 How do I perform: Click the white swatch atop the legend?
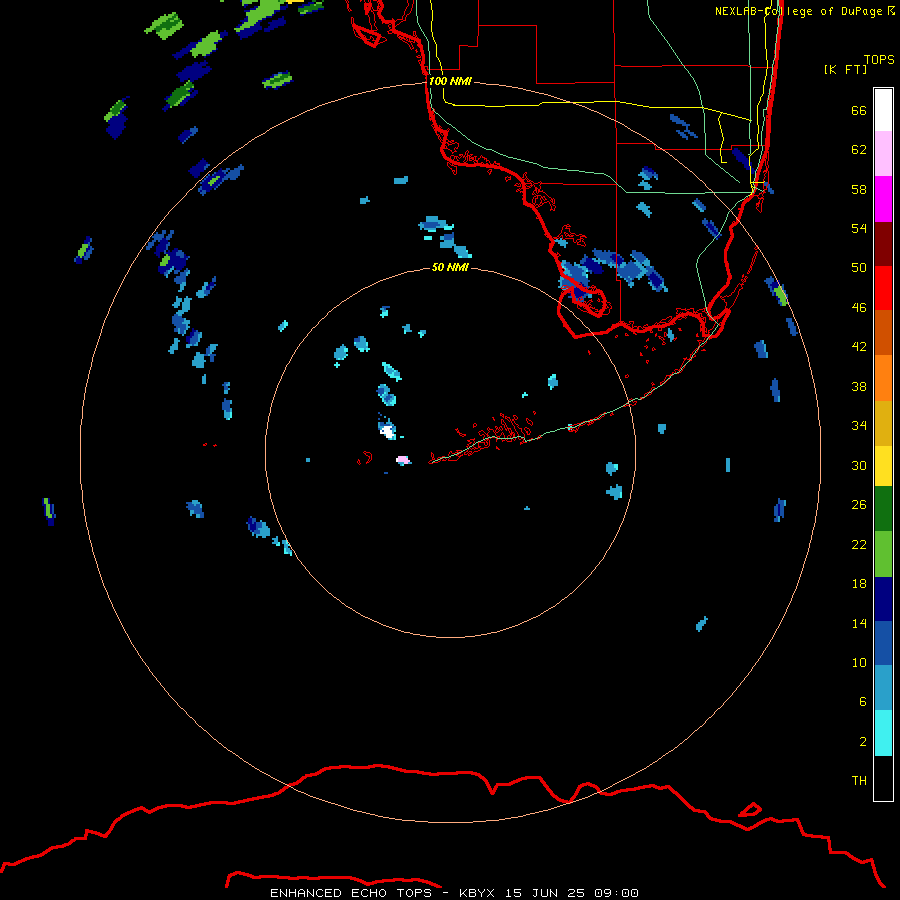[x=883, y=110]
